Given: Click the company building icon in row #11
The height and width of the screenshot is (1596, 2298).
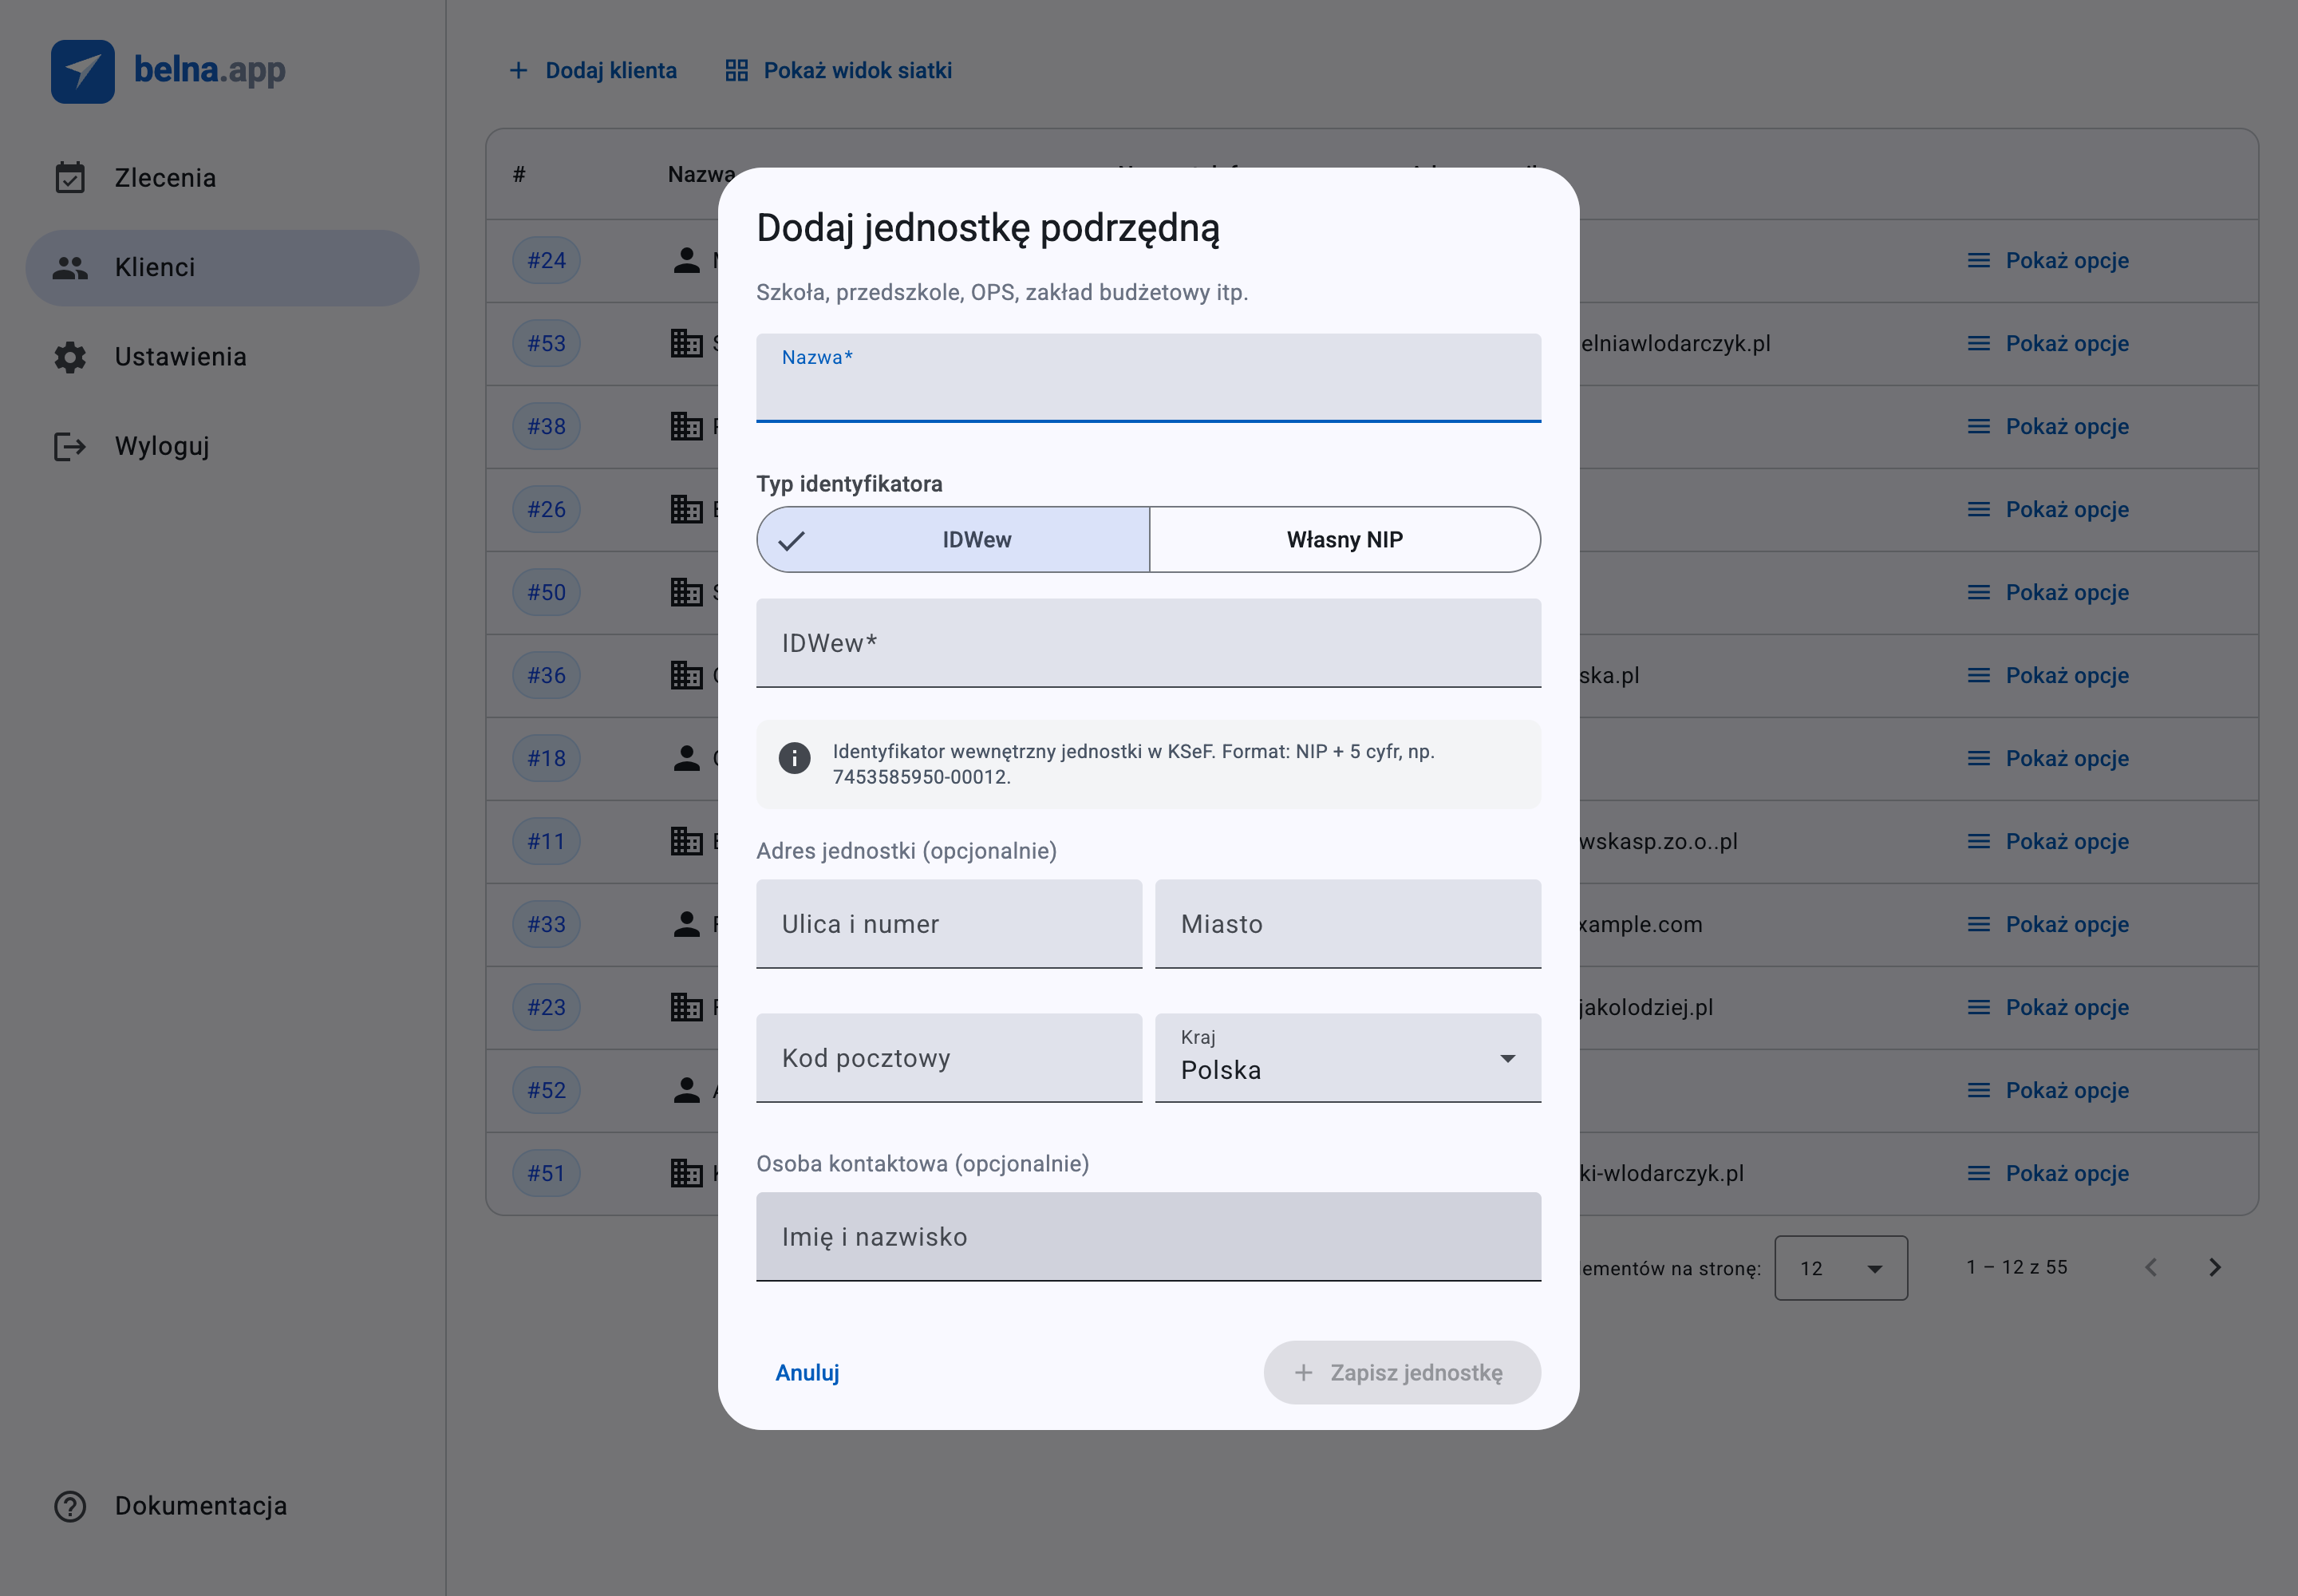Looking at the screenshot, I should pos(687,841).
